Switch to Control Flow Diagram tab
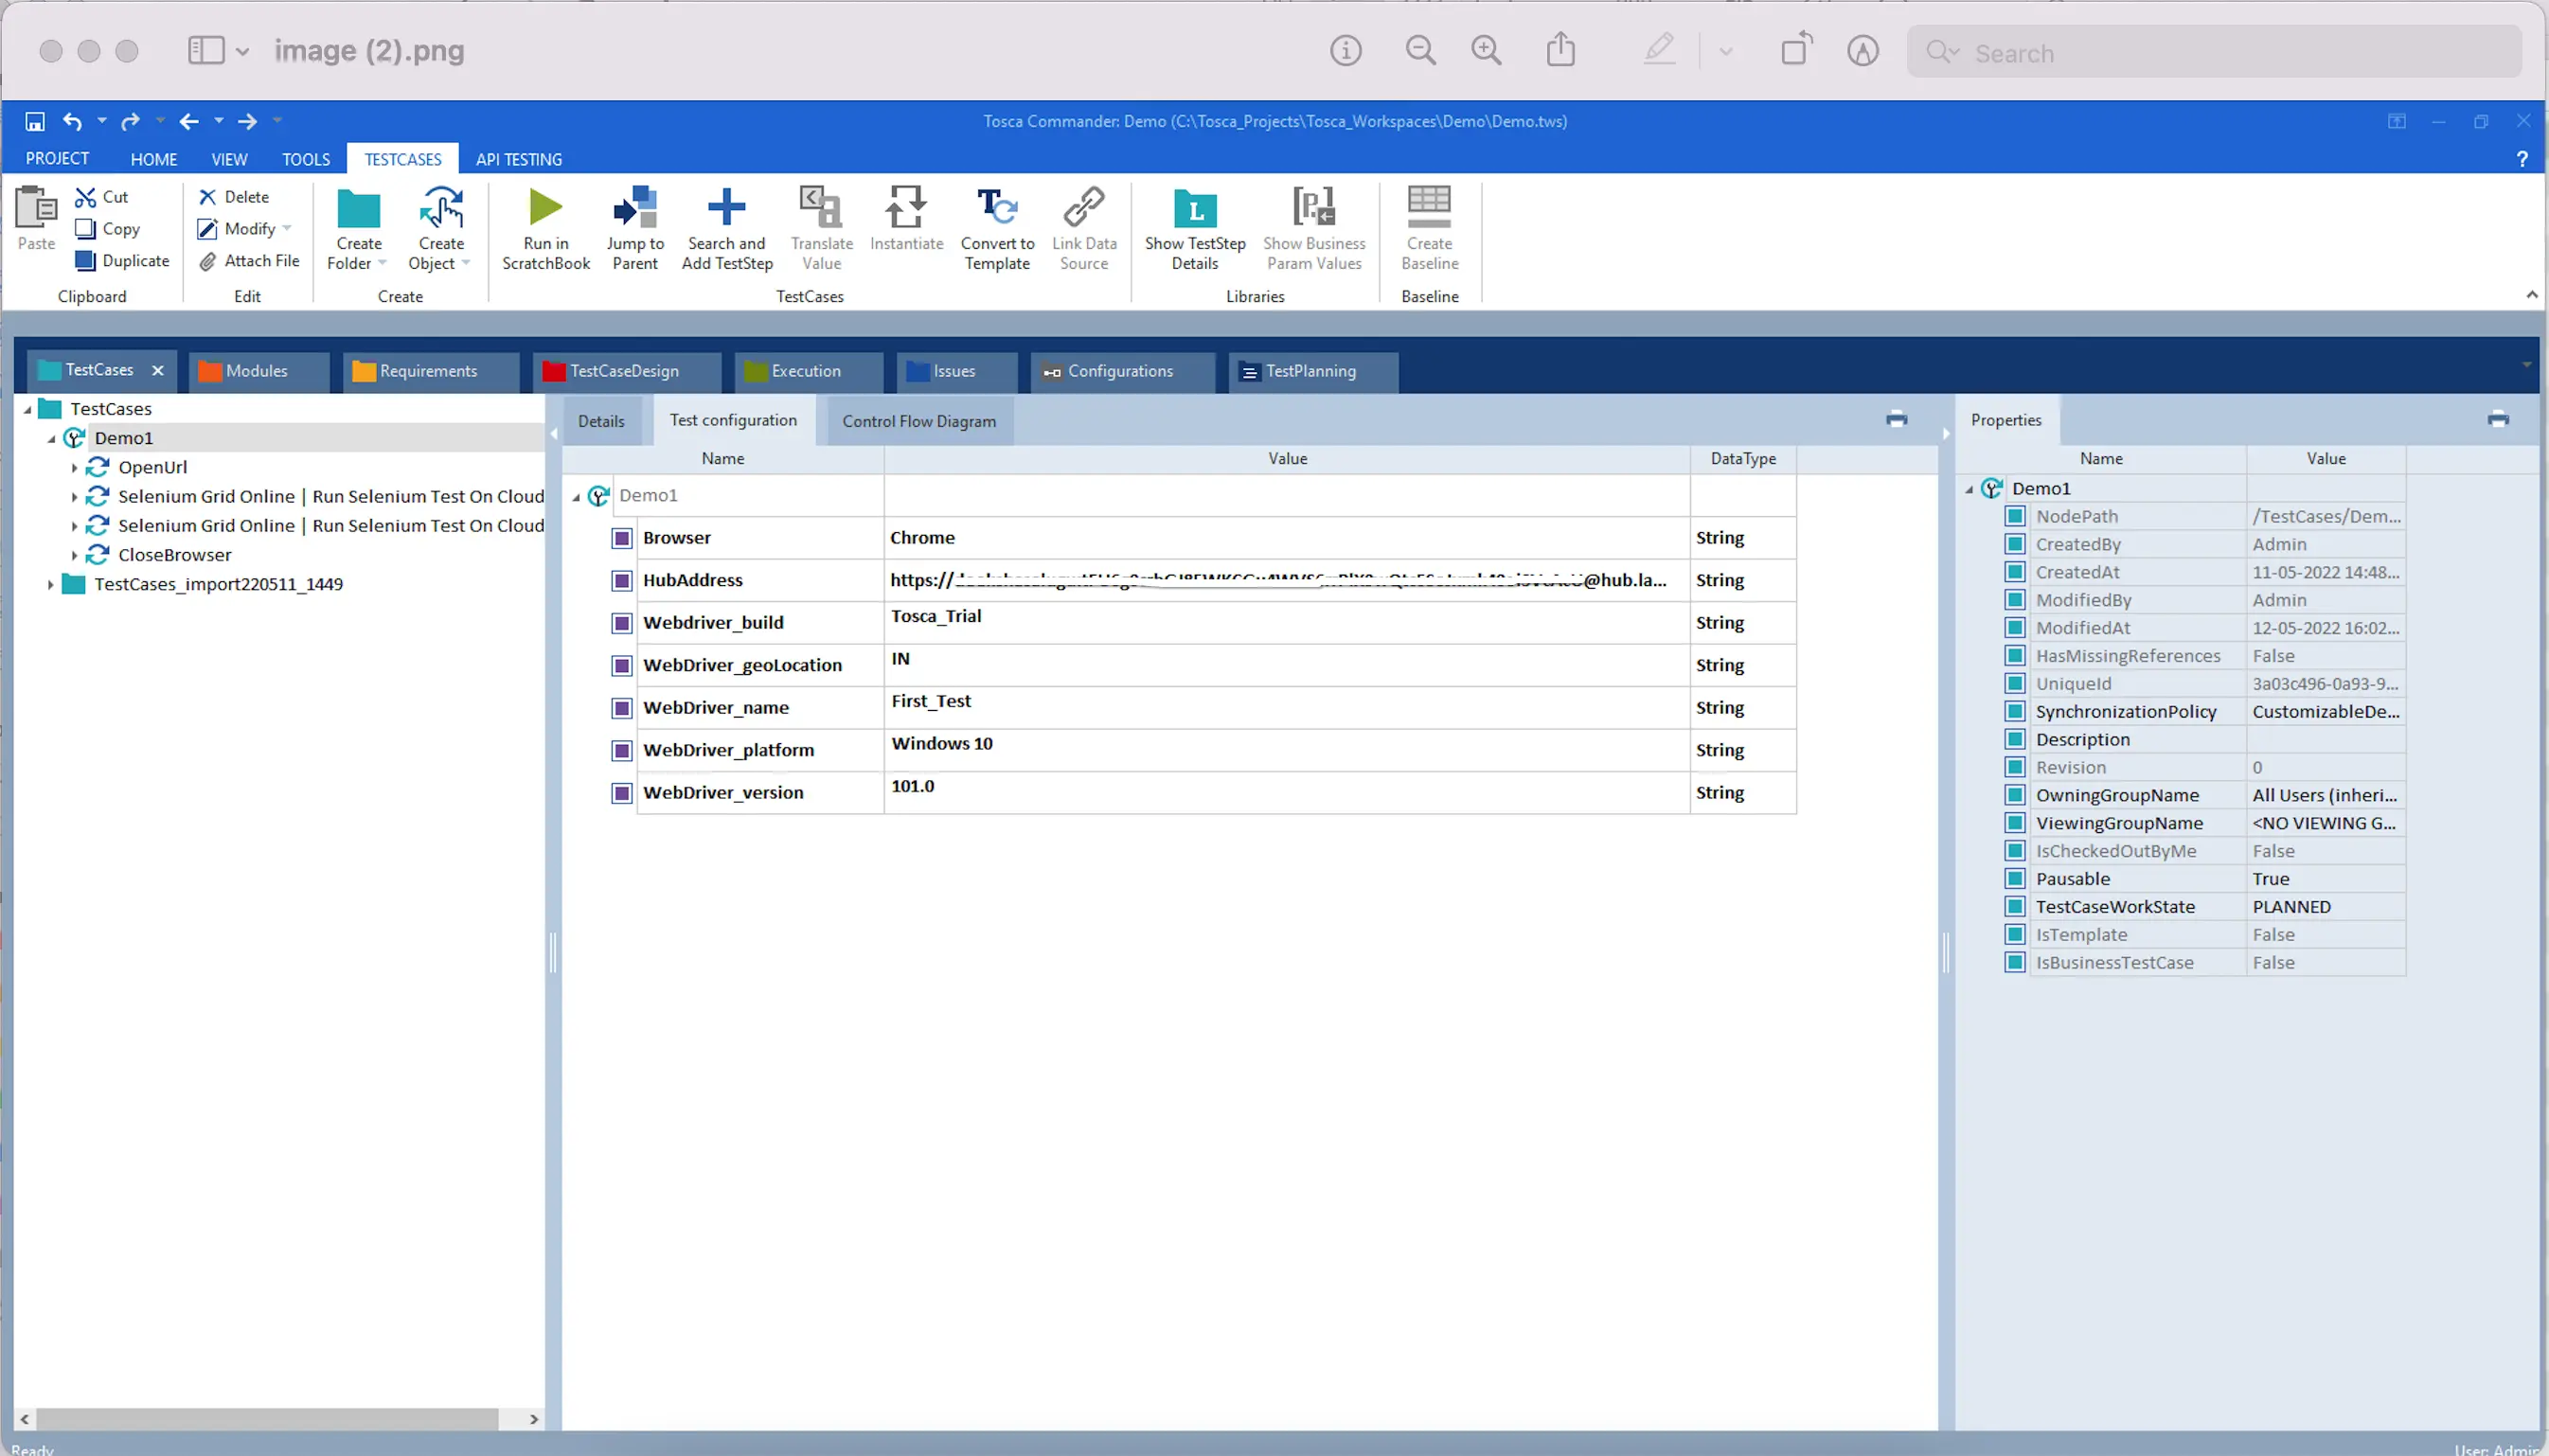Viewport: 2549px width, 1456px height. (x=918, y=421)
